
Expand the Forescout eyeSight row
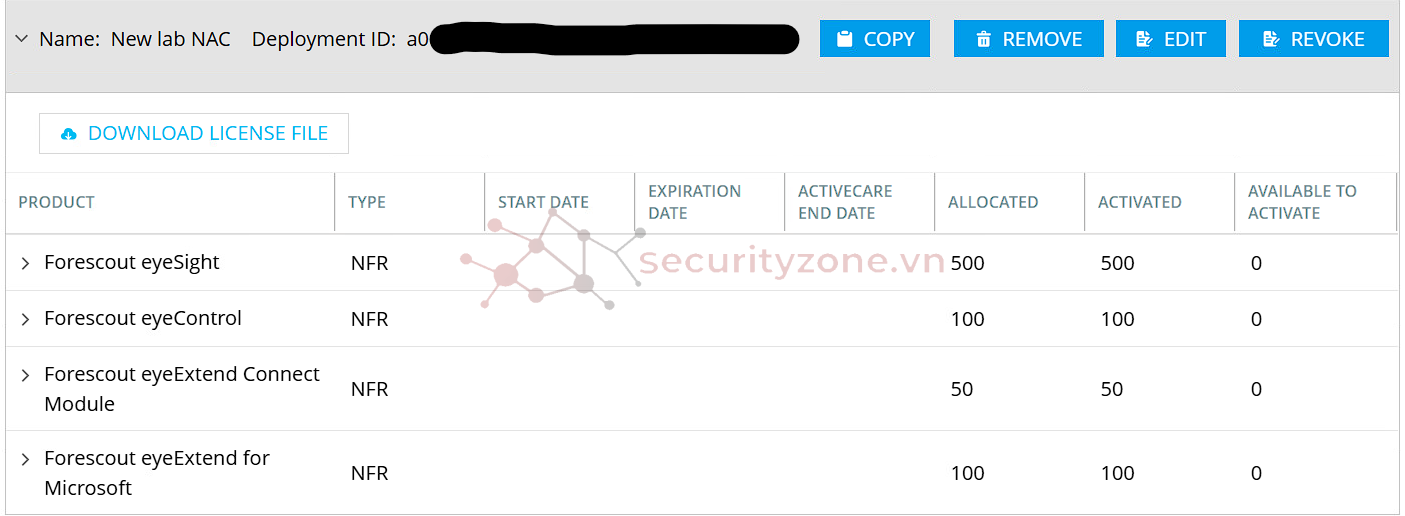pyautogui.click(x=26, y=263)
